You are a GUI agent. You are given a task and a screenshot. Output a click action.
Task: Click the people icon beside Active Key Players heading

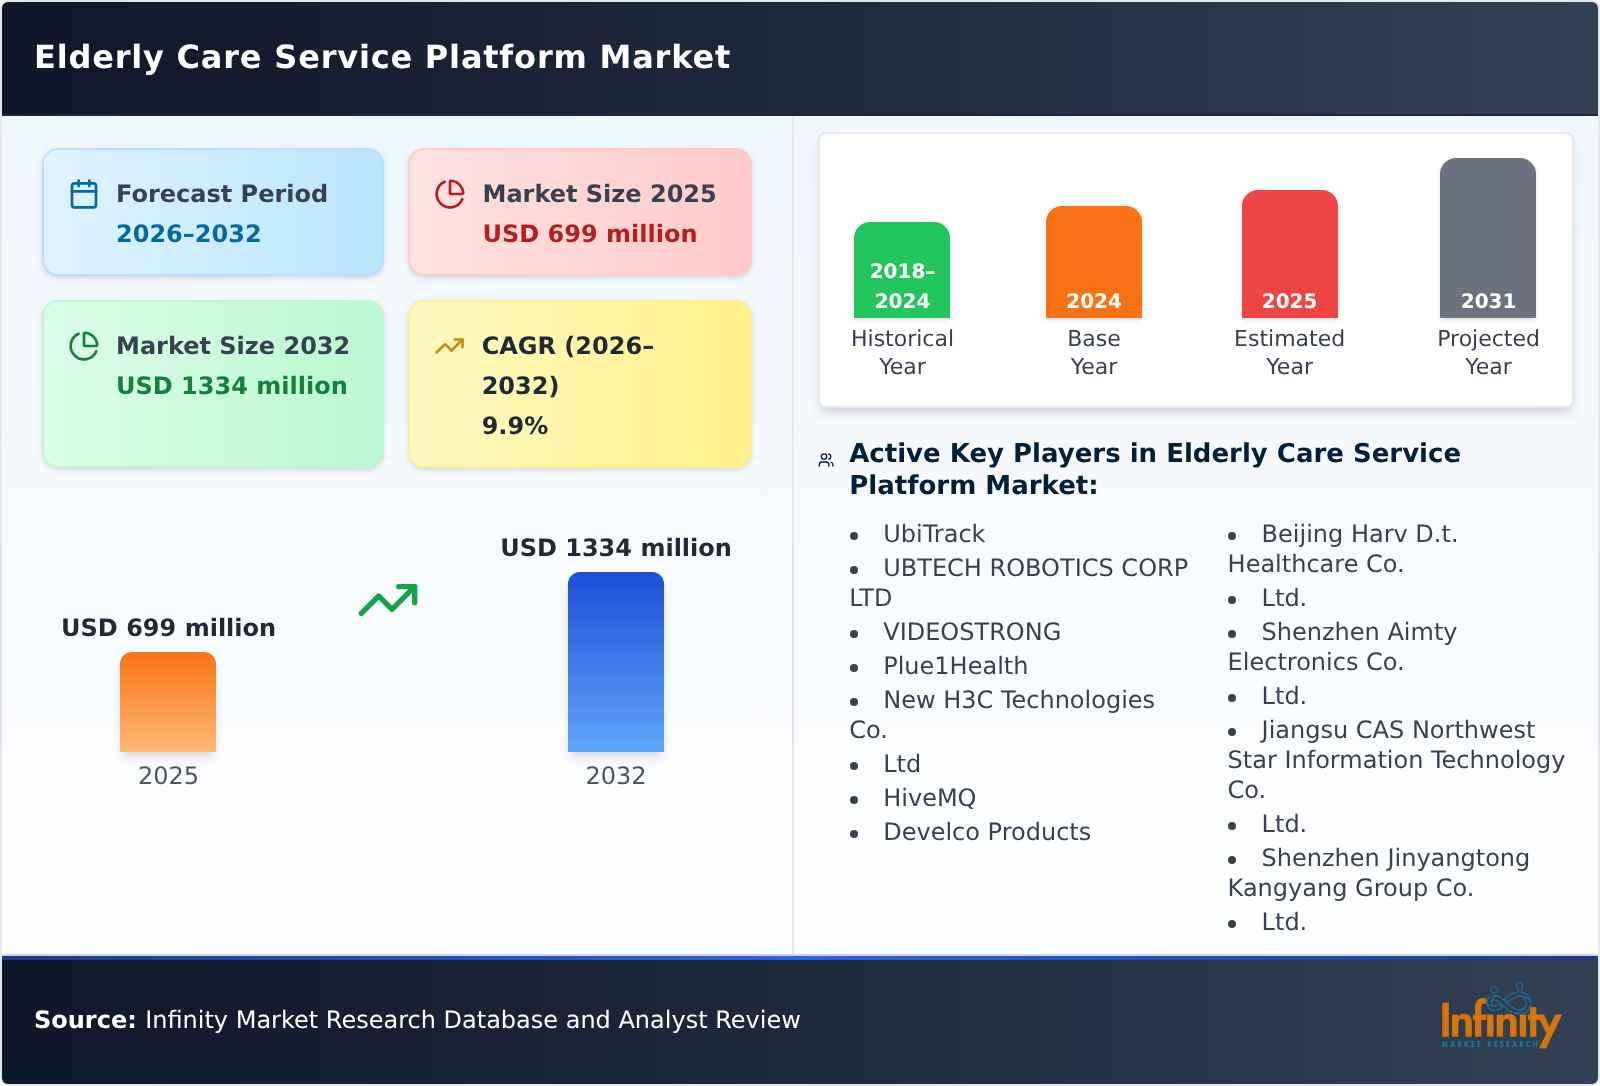point(824,458)
